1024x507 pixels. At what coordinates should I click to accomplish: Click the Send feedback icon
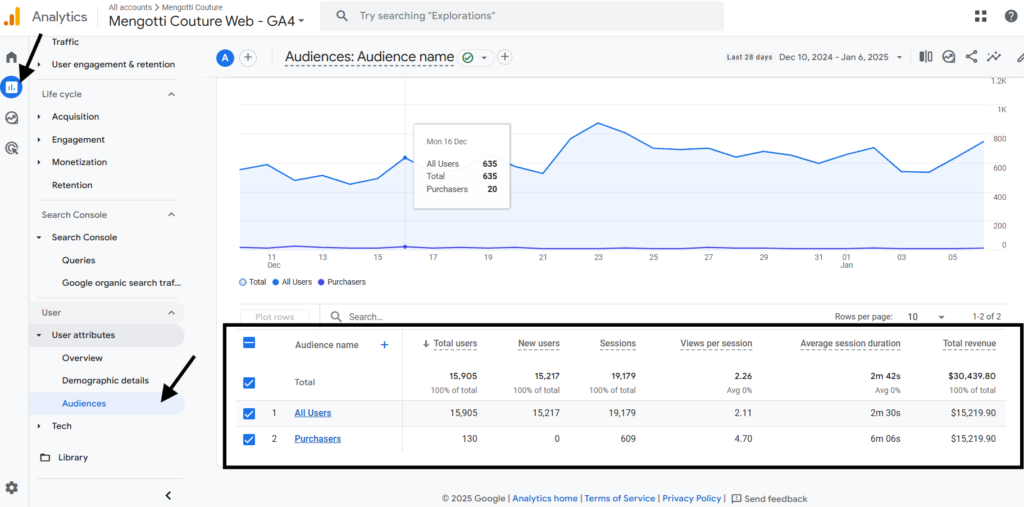tap(736, 499)
